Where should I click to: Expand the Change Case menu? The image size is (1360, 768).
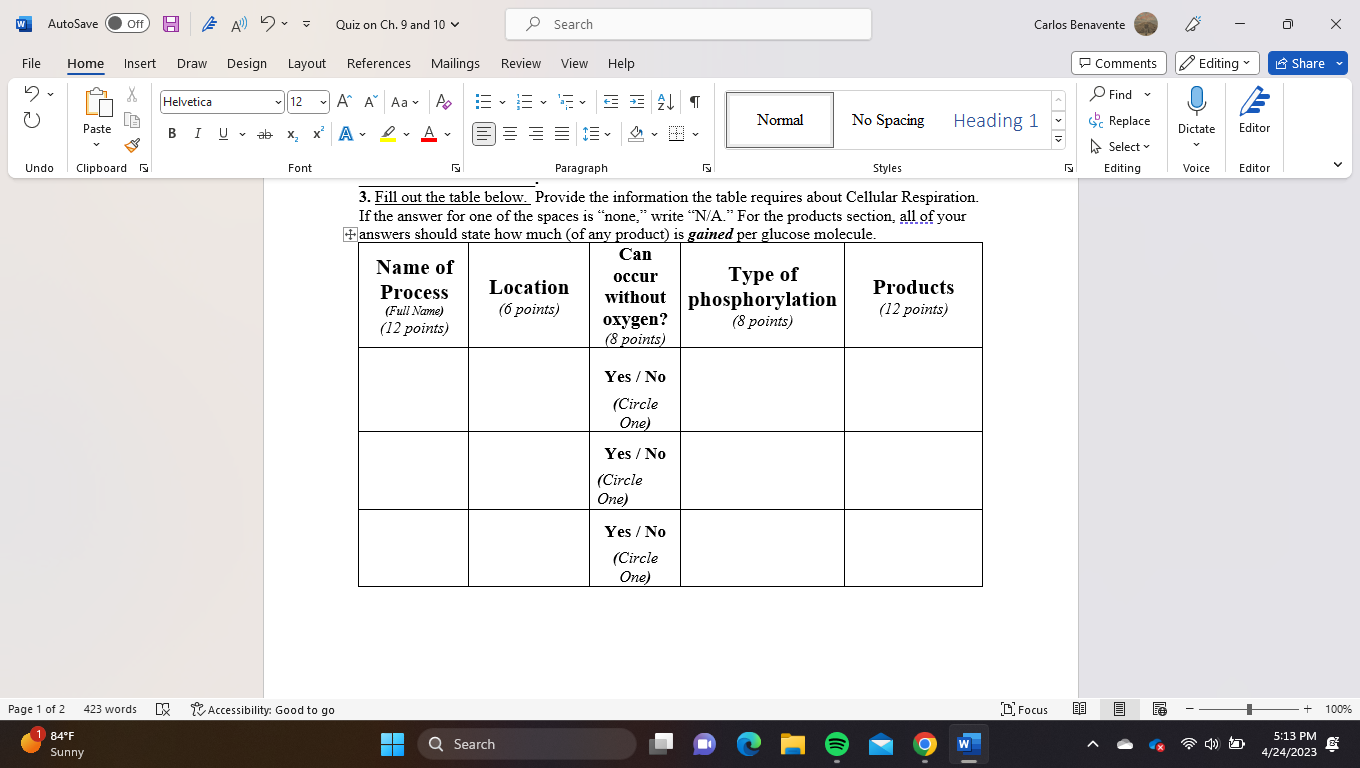point(405,102)
